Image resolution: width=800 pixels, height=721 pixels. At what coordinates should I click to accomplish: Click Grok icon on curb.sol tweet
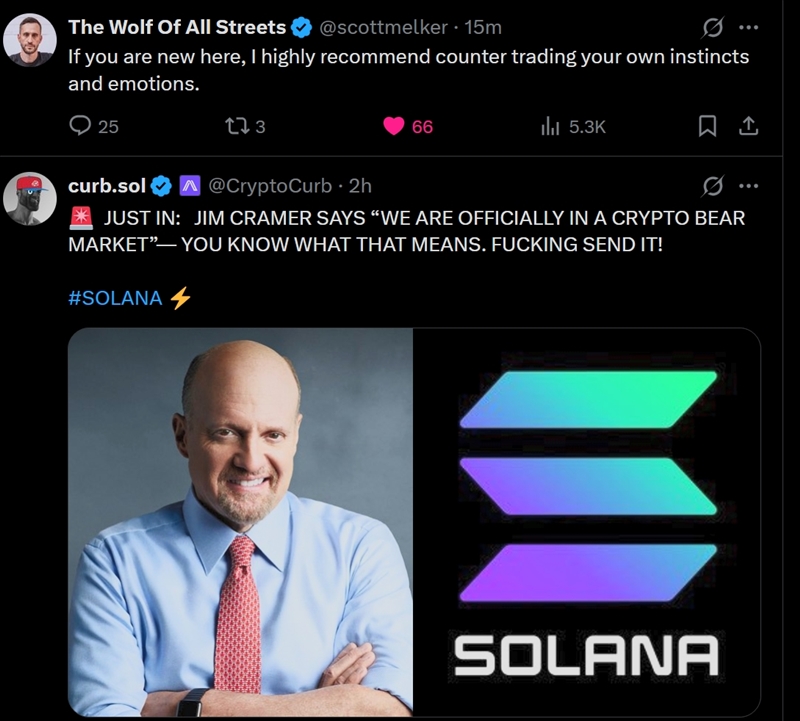(712, 186)
